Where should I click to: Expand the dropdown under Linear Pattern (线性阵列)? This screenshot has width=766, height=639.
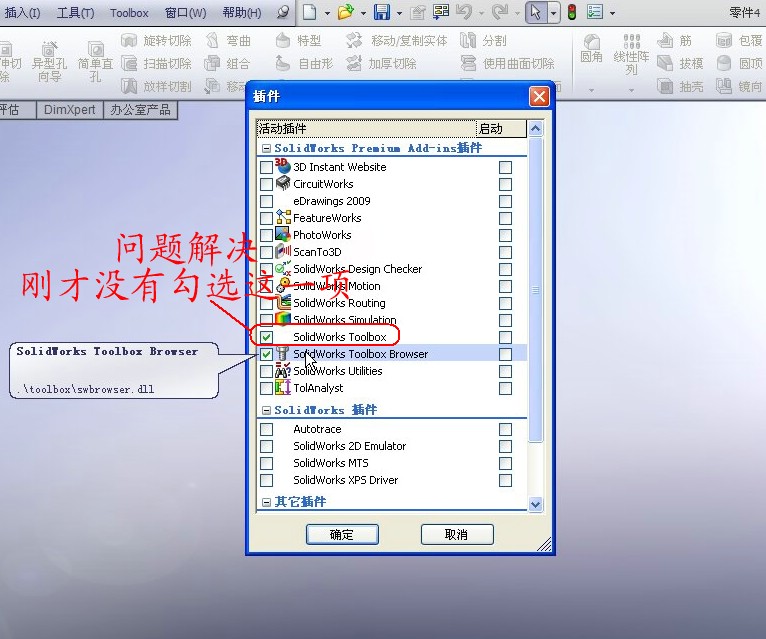[x=631, y=90]
